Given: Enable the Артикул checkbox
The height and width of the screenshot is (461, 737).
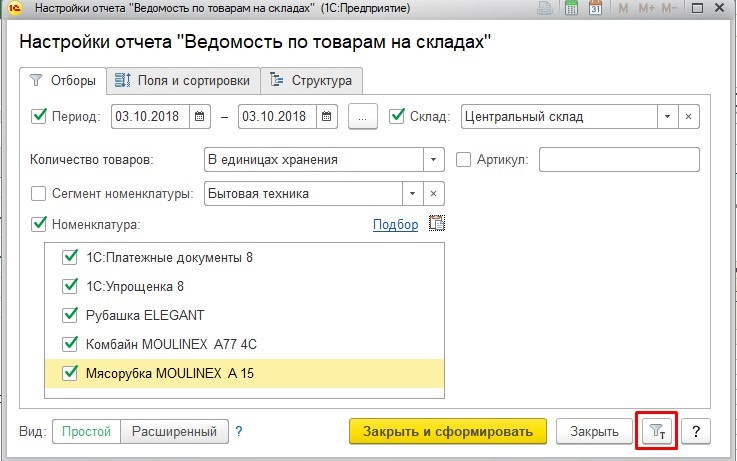Looking at the screenshot, I should click(464, 159).
